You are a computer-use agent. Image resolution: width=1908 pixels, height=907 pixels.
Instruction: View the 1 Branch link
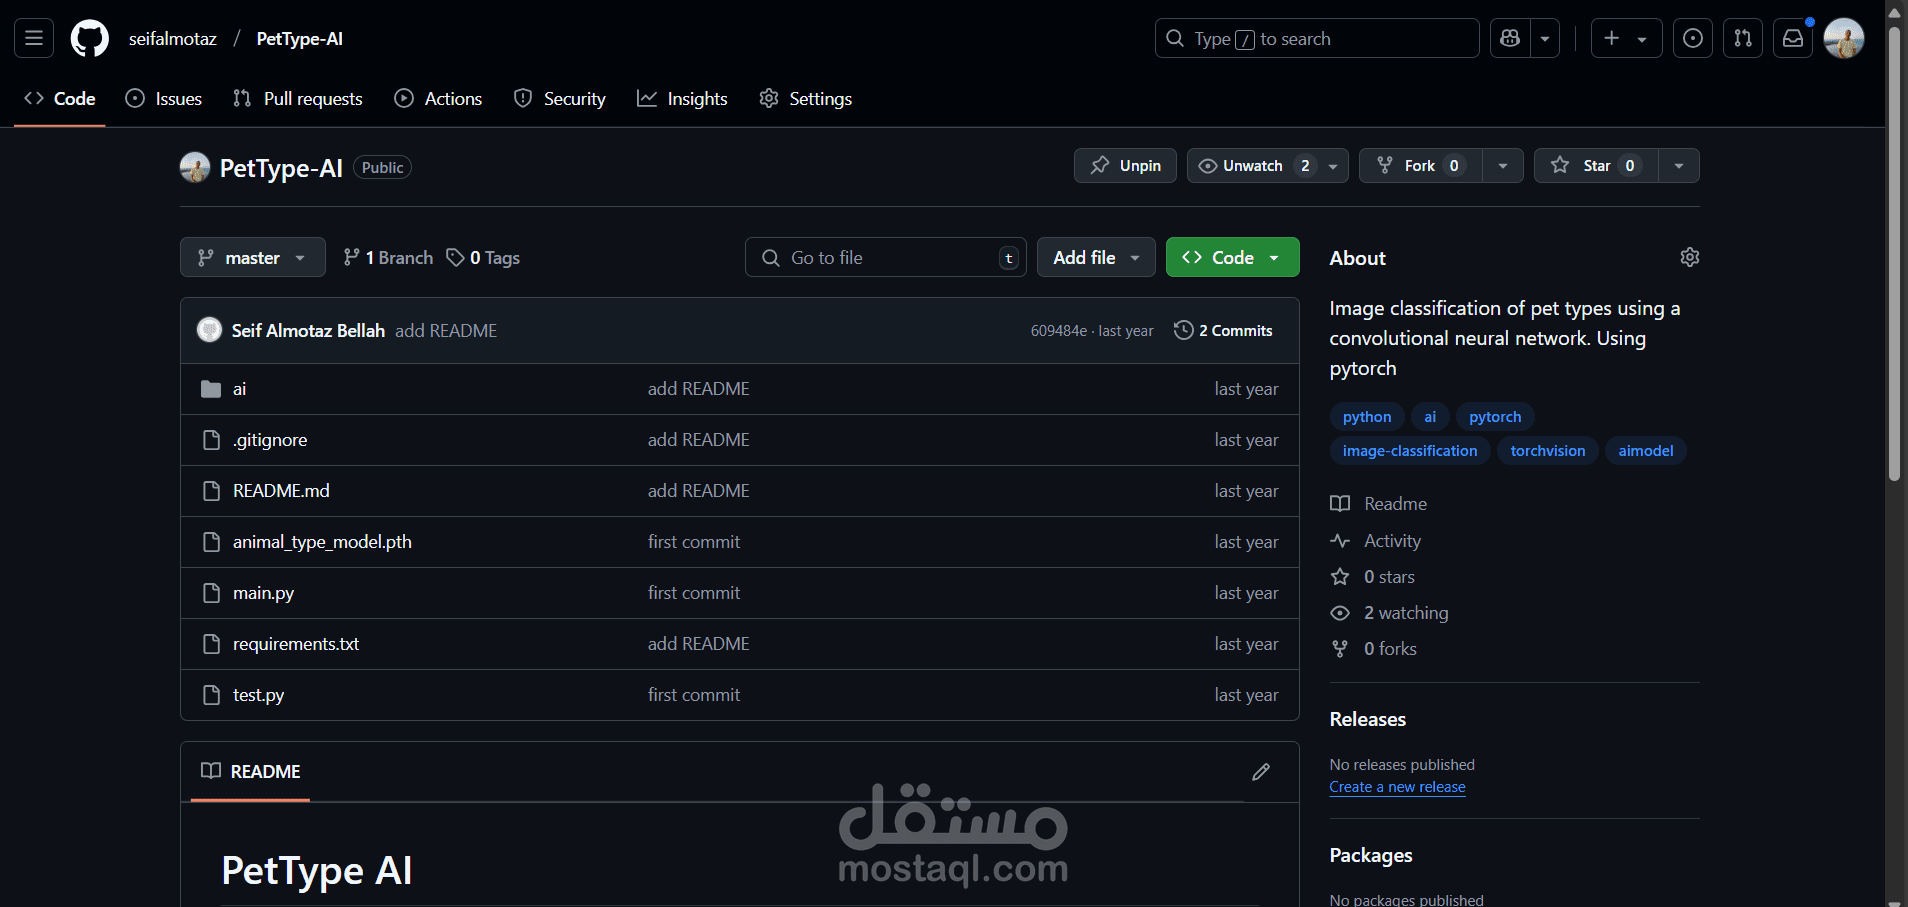pyautogui.click(x=388, y=257)
